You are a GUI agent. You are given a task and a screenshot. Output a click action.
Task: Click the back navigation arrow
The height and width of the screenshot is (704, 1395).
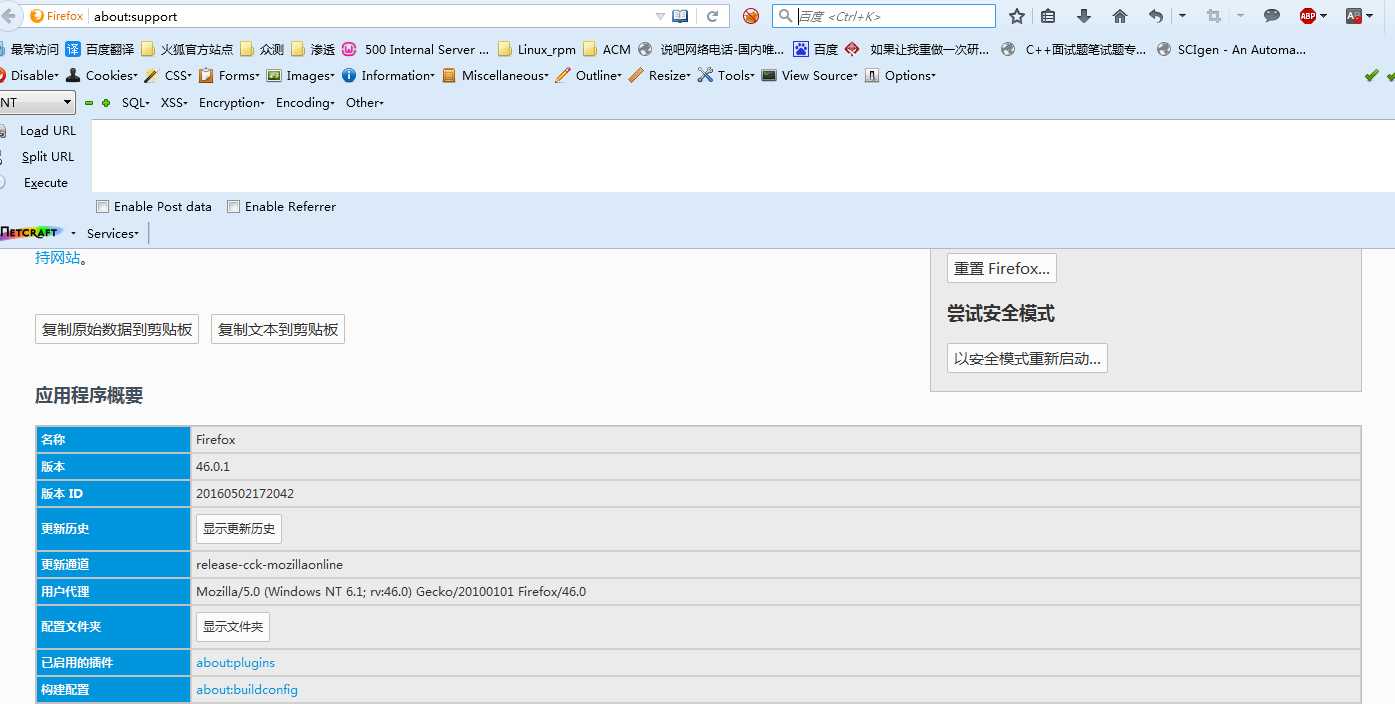point(9,16)
